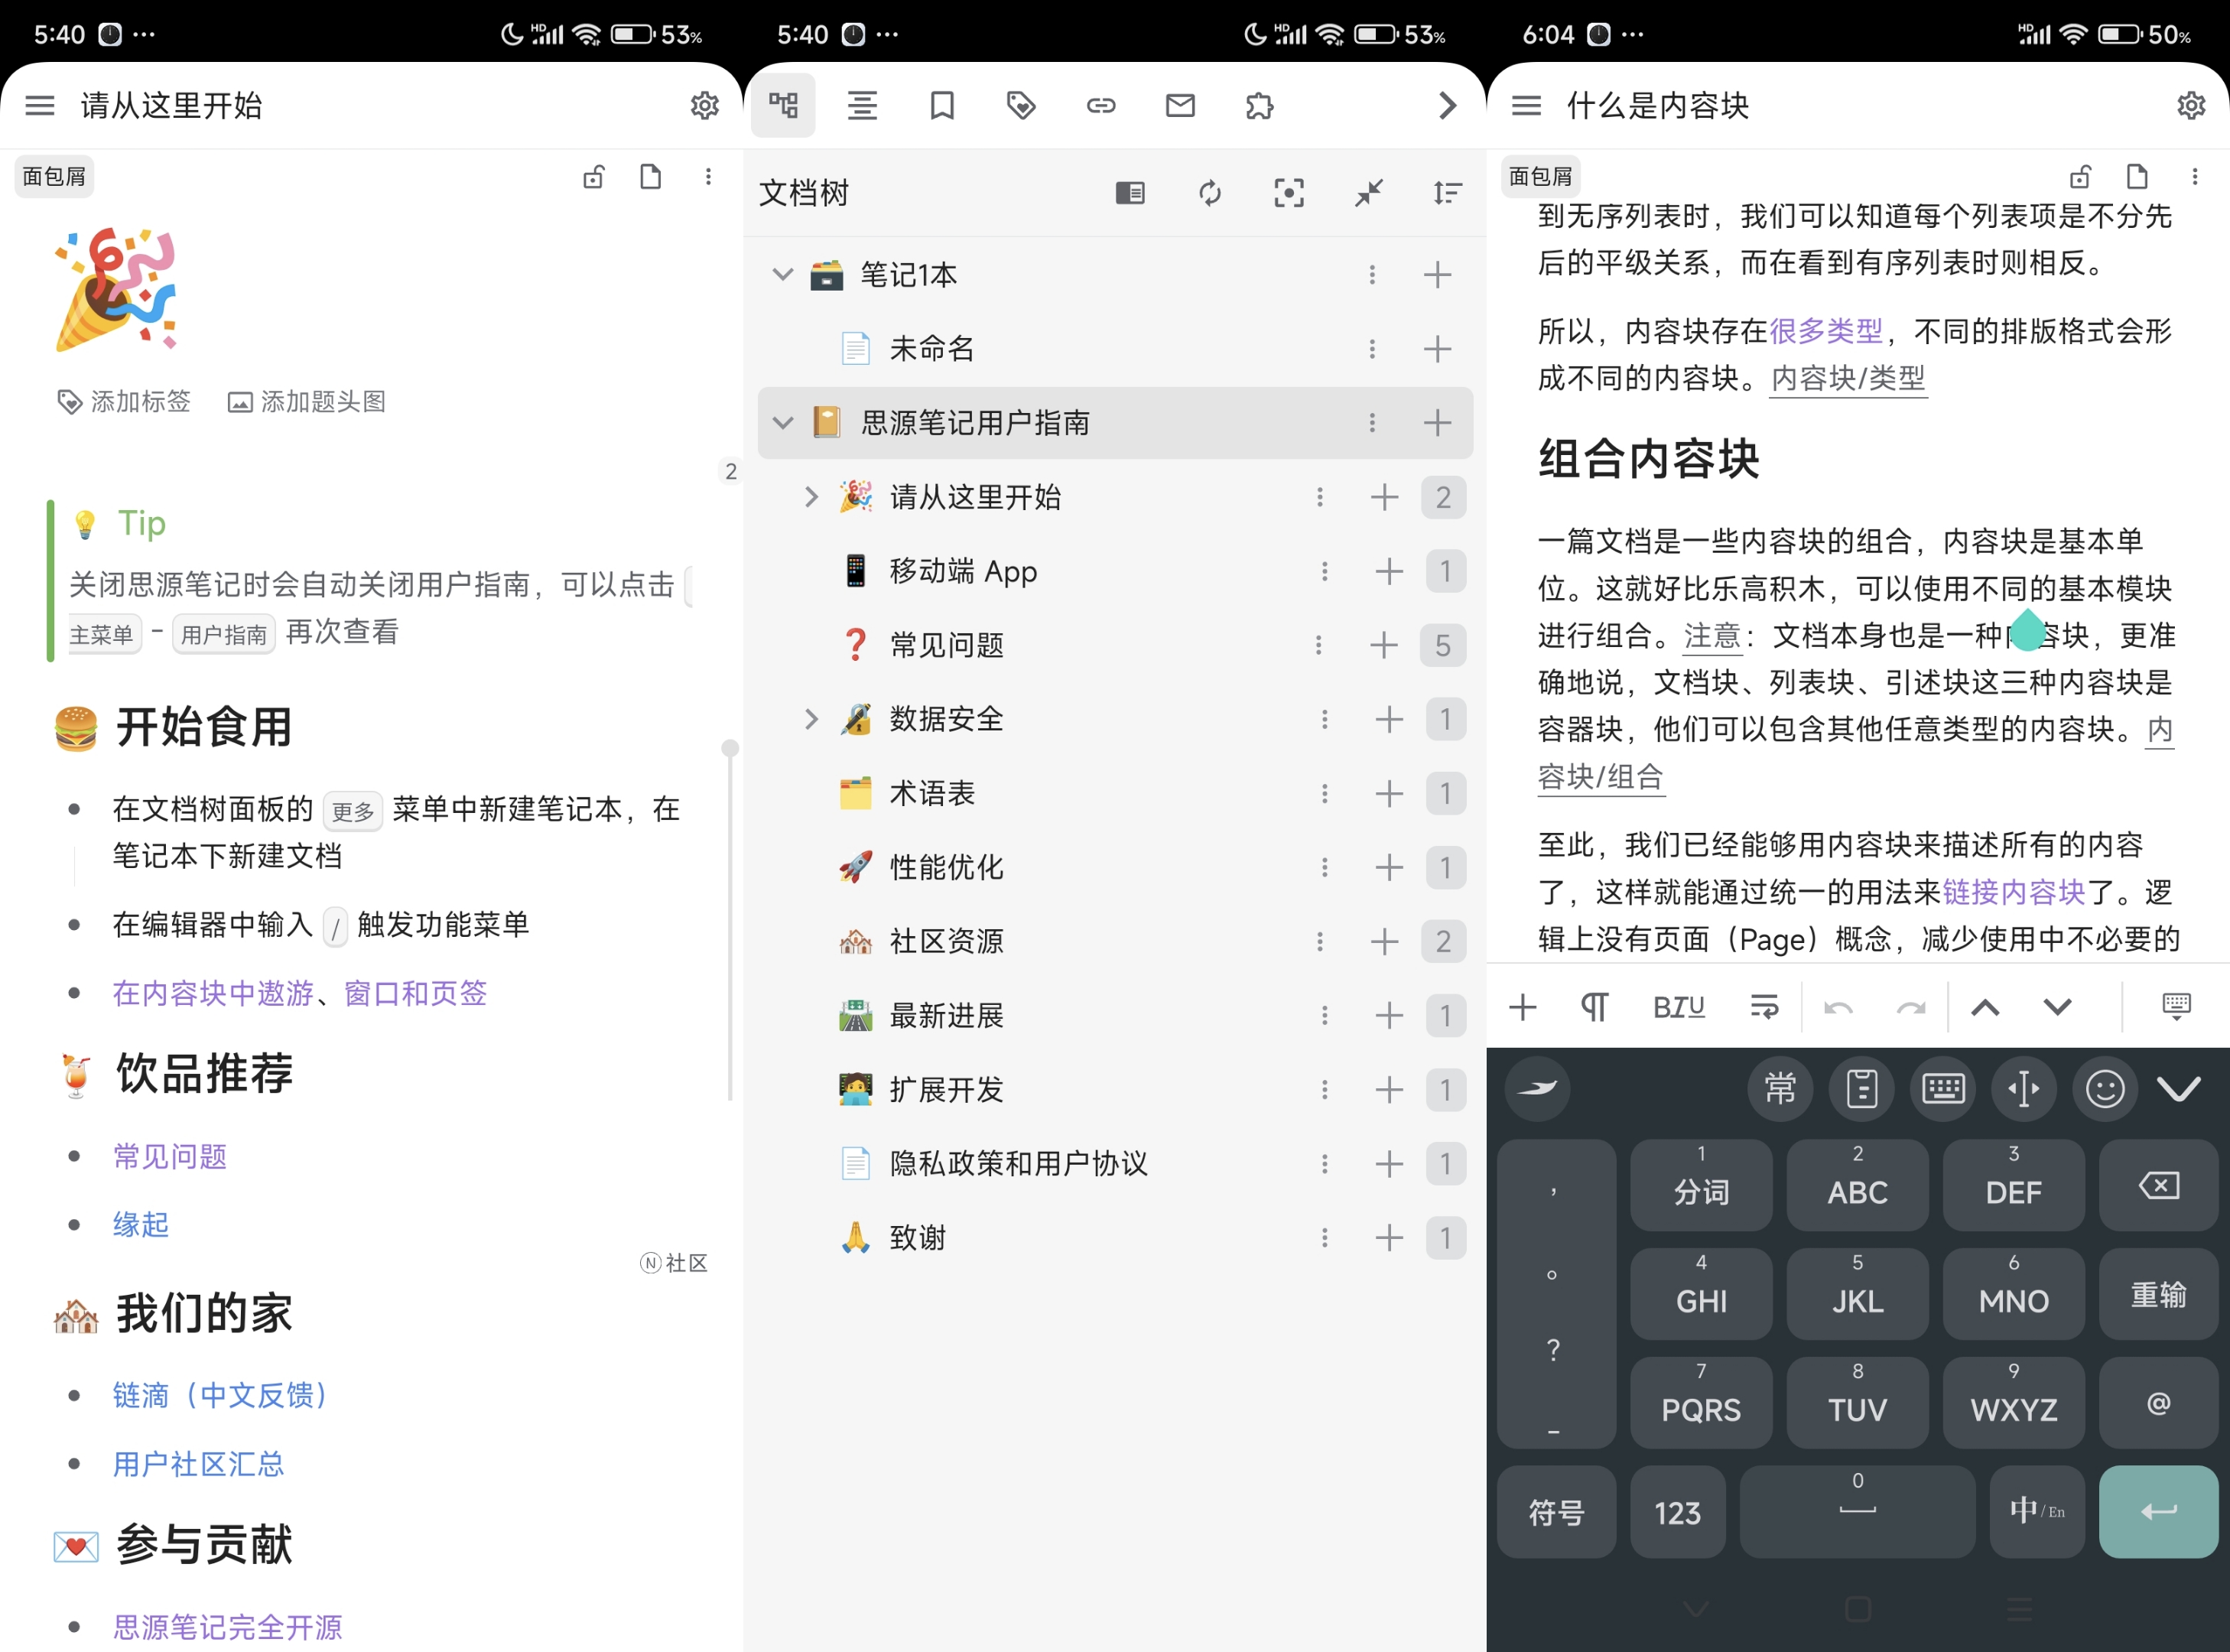Open the outline panel icon
The width and height of the screenshot is (2230, 1652).
tap(862, 105)
